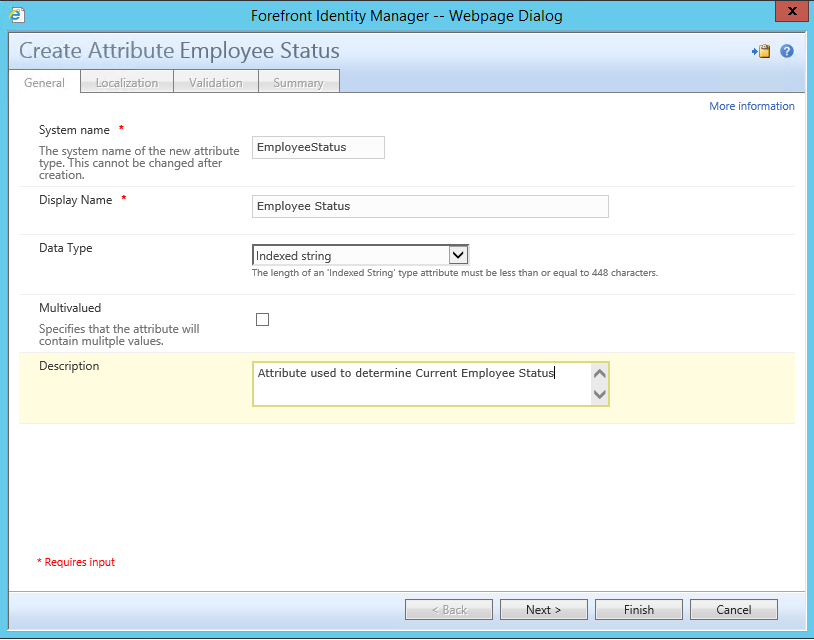Screen dimensions: 814x640
Task: Cancel the attribute creation dialog
Action: coord(734,609)
